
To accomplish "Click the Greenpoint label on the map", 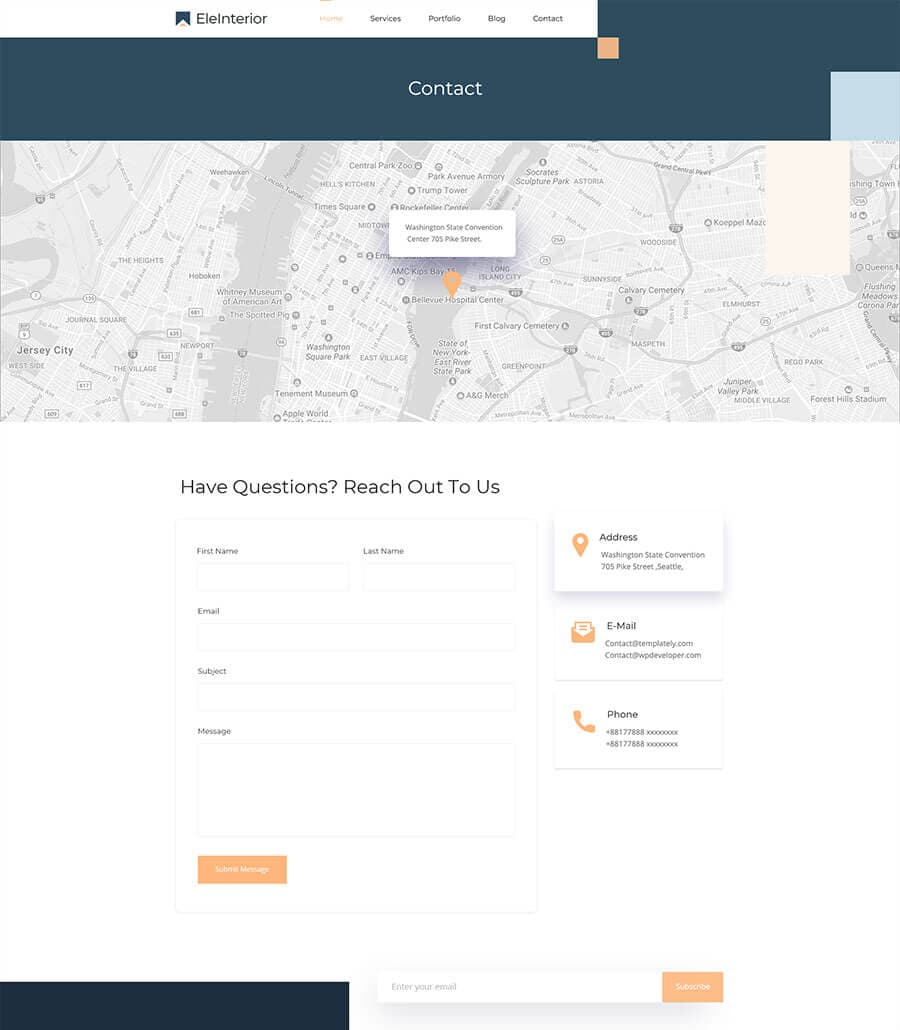I will [524, 366].
